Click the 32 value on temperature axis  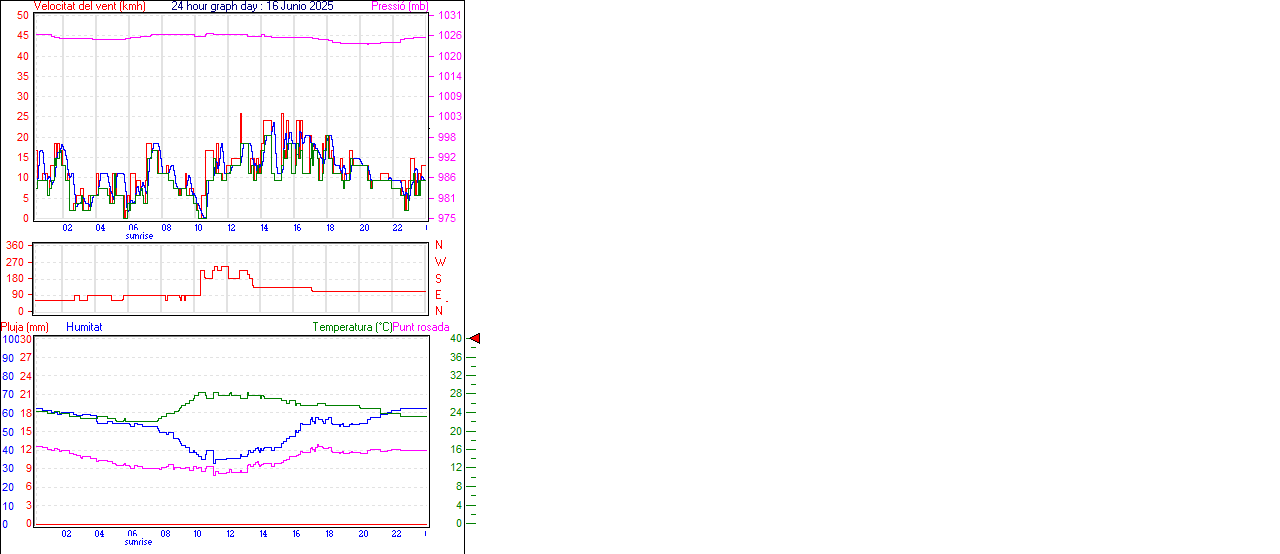pos(456,376)
